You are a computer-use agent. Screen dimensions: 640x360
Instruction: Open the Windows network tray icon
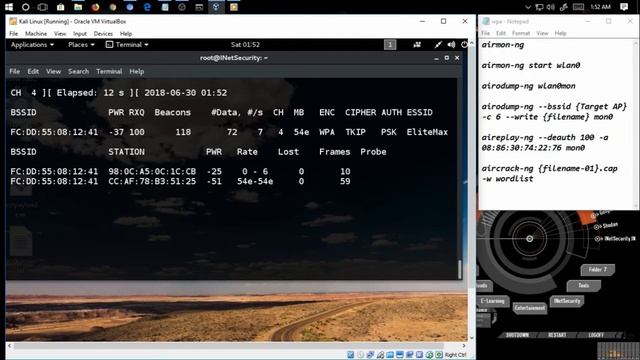pos(539,7)
